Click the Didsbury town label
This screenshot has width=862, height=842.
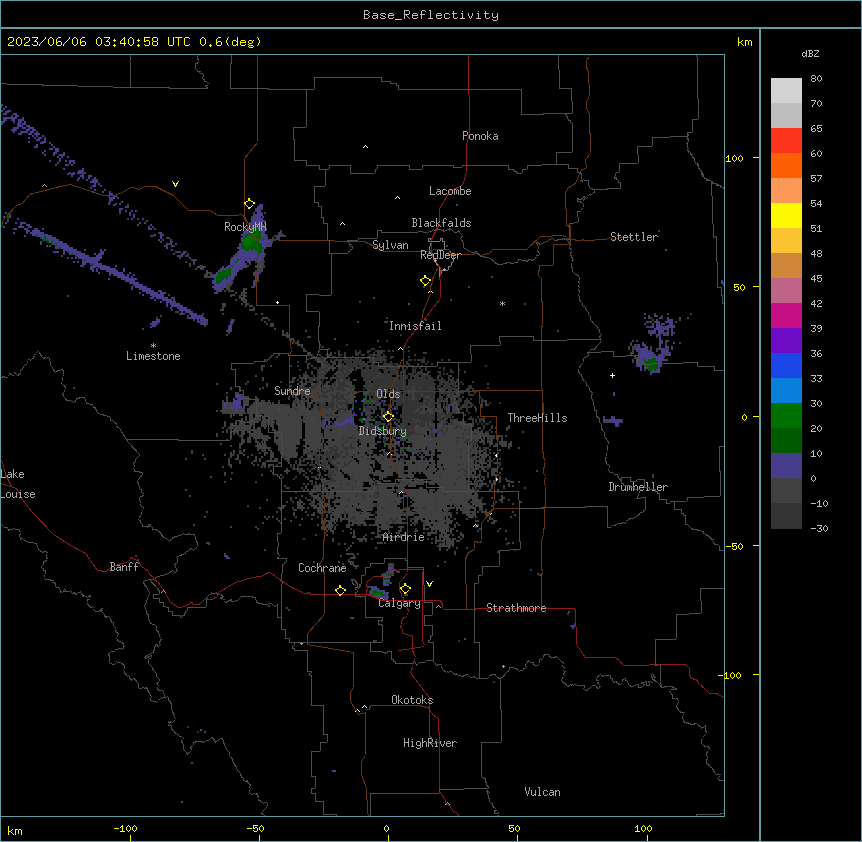383,431
